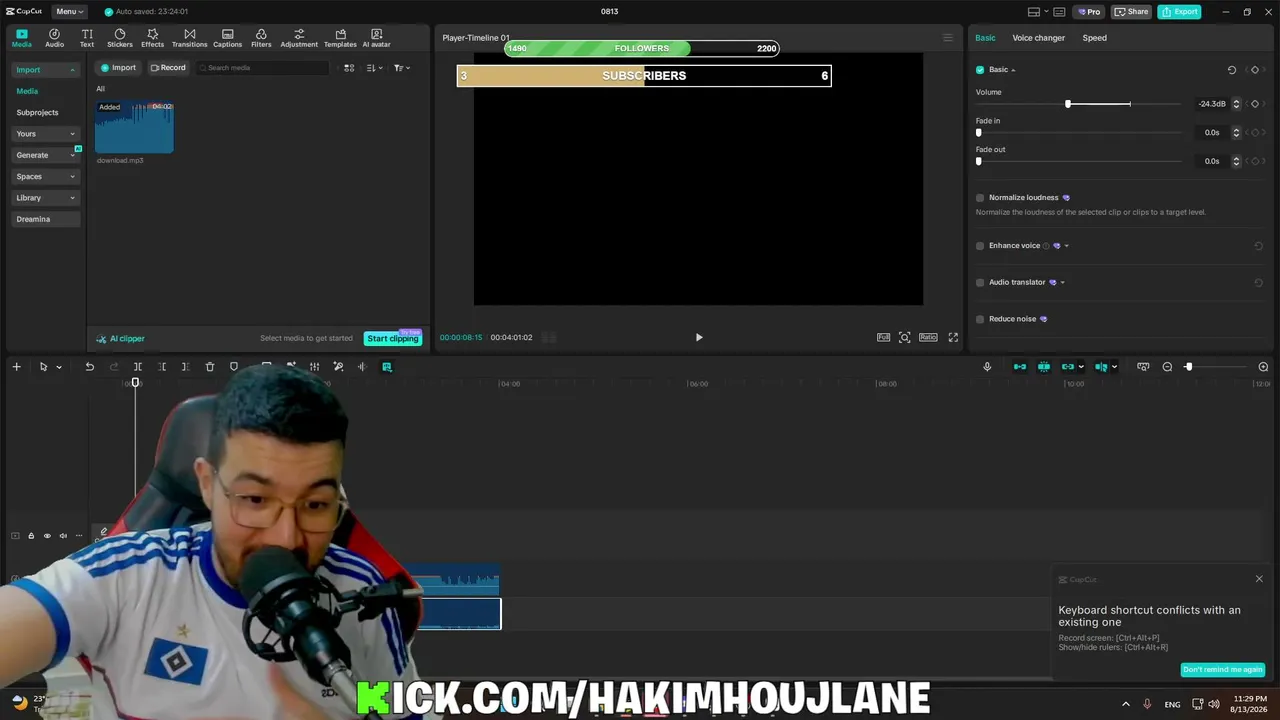Image resolution: width=1280 pixels, height=720 pixels.
Task: Toggle the preview axis option
Action: click(1101, 367)
